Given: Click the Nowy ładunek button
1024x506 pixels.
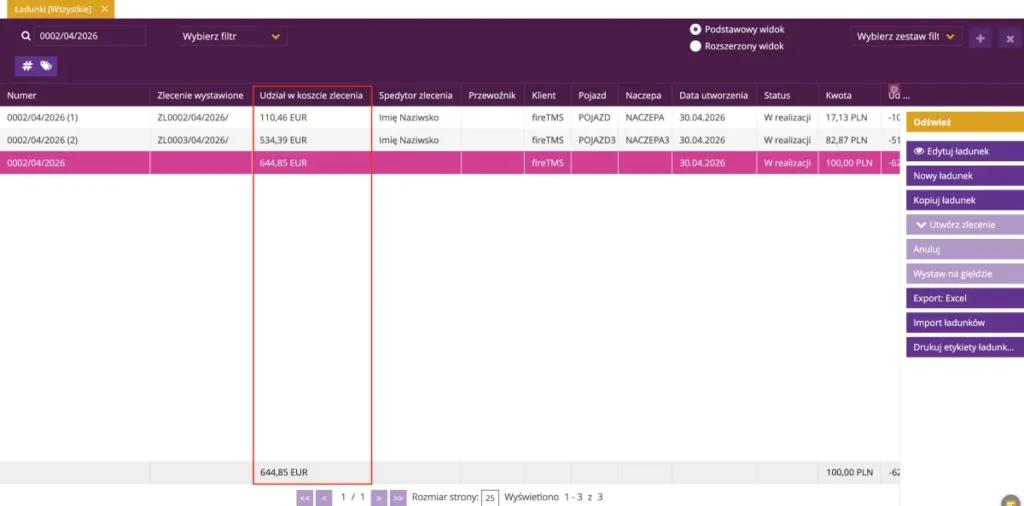Looking at the screenshot, I should click(965, 176).
